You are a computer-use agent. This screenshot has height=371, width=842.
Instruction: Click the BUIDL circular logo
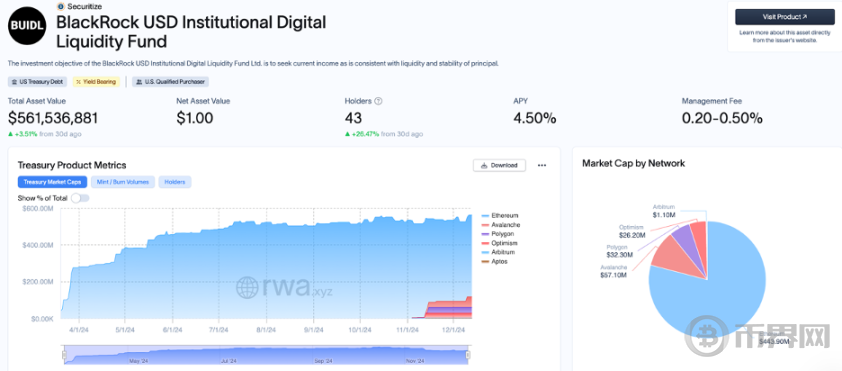[x=27, y=25]
